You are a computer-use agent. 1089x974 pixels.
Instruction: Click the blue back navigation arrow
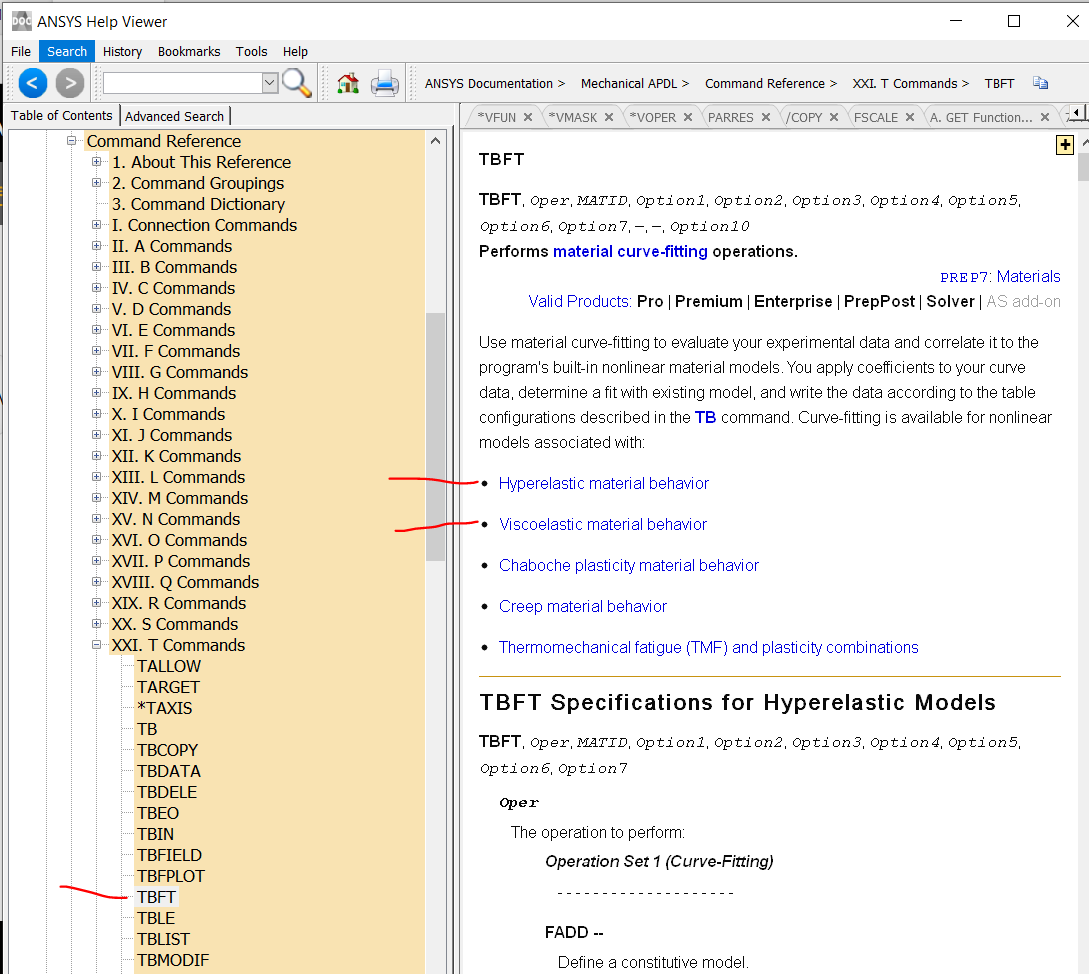(x=33, y=83)
